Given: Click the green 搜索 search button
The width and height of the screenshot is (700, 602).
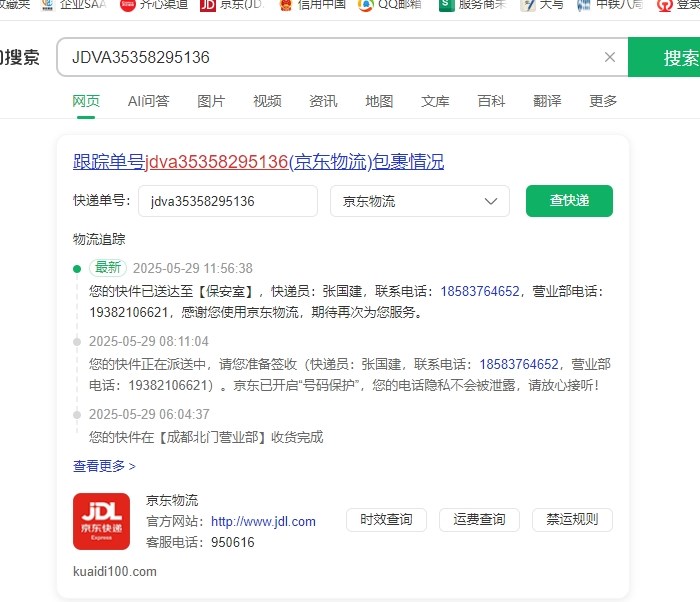Looking at the screenshot, I should [x=664, y=57].
